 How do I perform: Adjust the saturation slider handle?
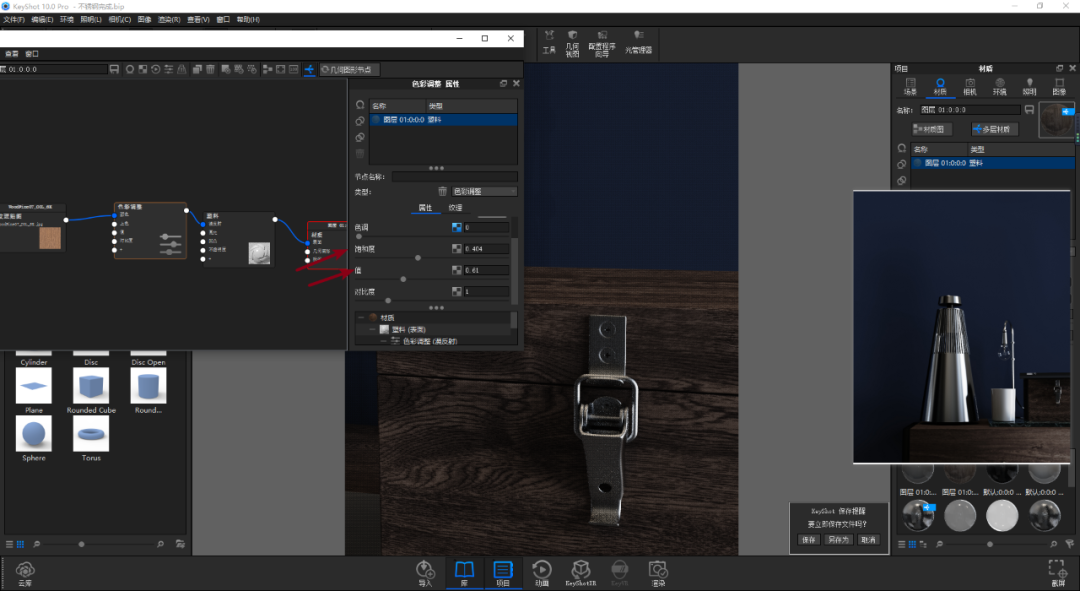tap(417, 258)
